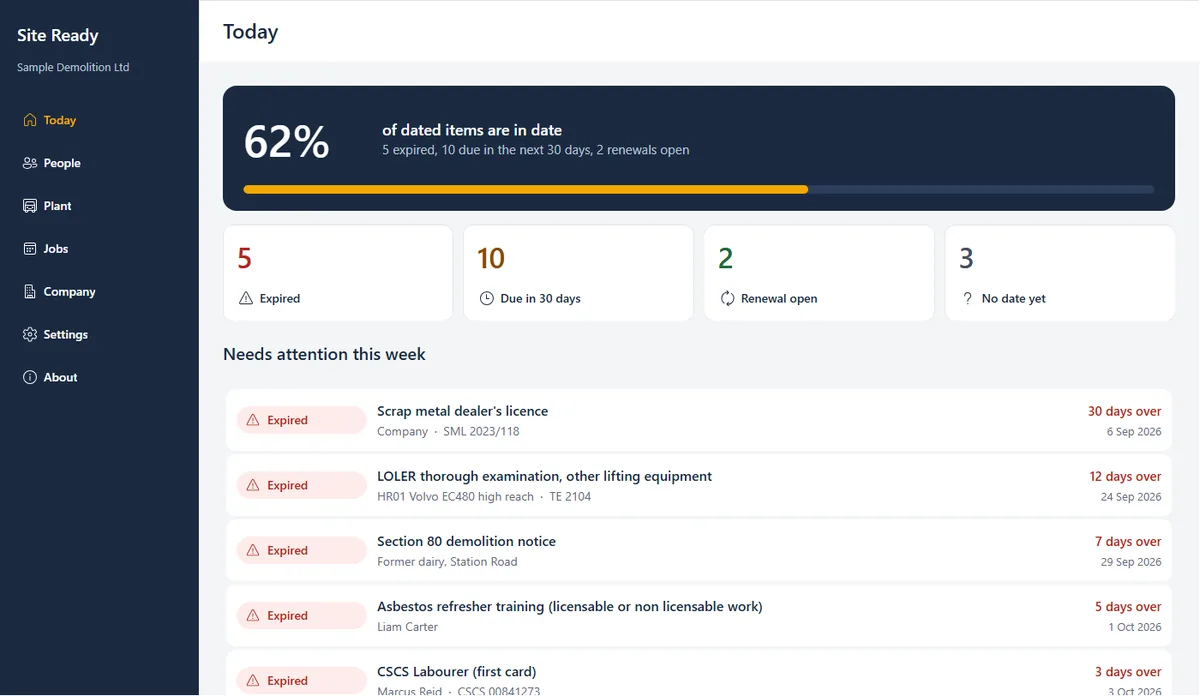Viewport: 1200px width, 696px height.
Task: Click the Expired warning icon on CSCS Labourer row
Action: click(x=253, y=680)
